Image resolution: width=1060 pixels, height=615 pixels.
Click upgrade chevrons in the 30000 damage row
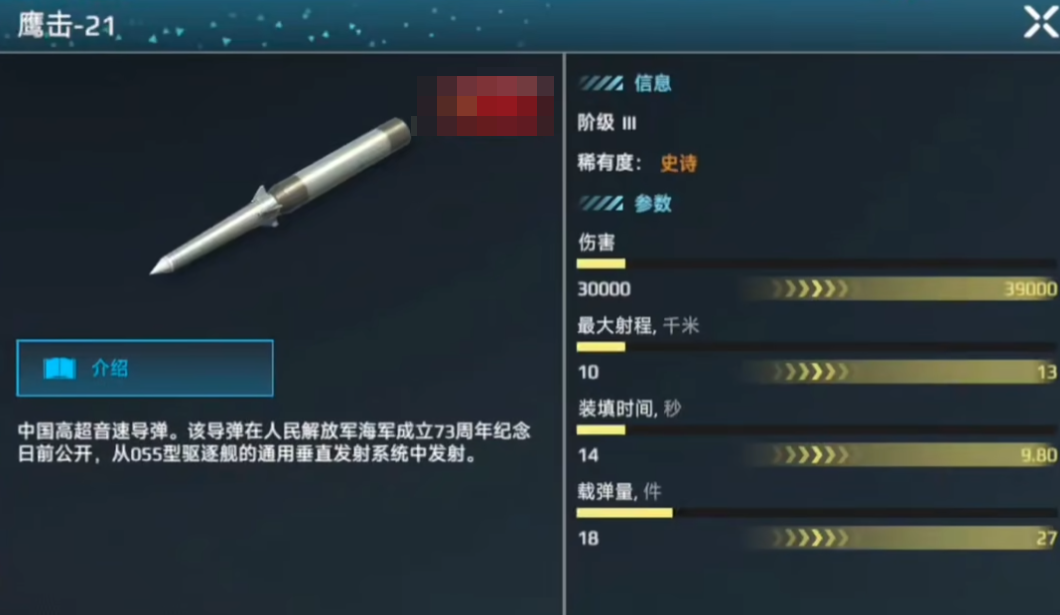tap(810, 289)
